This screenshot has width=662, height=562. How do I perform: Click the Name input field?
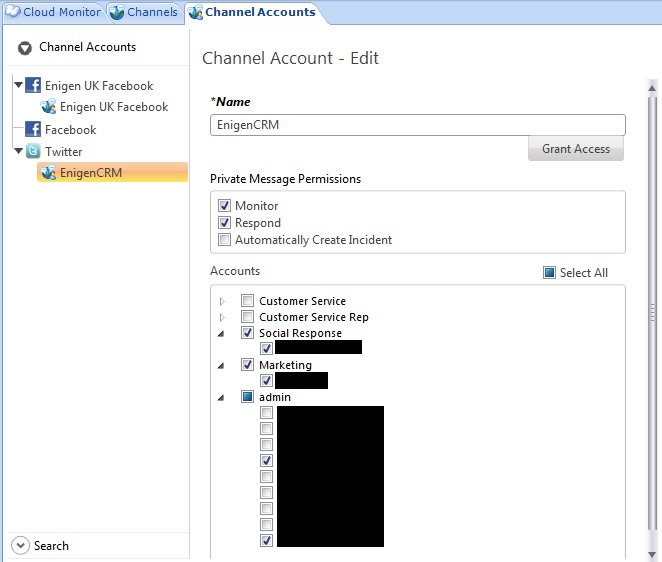(417, 125)
